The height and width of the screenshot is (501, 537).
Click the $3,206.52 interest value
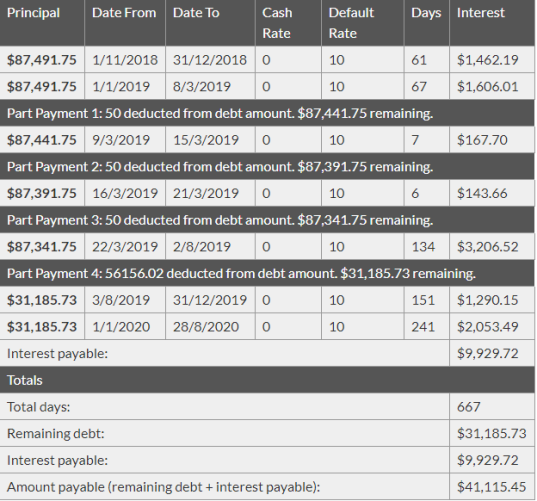[488, 247]
